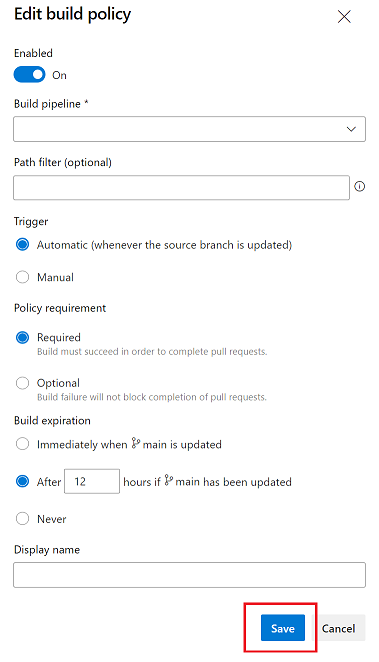Select Manual trigger option
Image resolution: width=379 pixels, height=662 pixels.
[x=22, y=277]
